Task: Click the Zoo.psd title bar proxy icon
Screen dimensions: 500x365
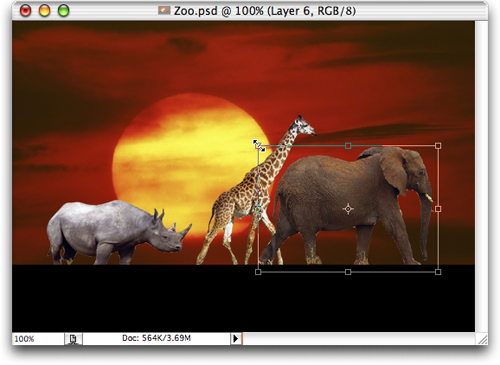Action: pos(164,11)
